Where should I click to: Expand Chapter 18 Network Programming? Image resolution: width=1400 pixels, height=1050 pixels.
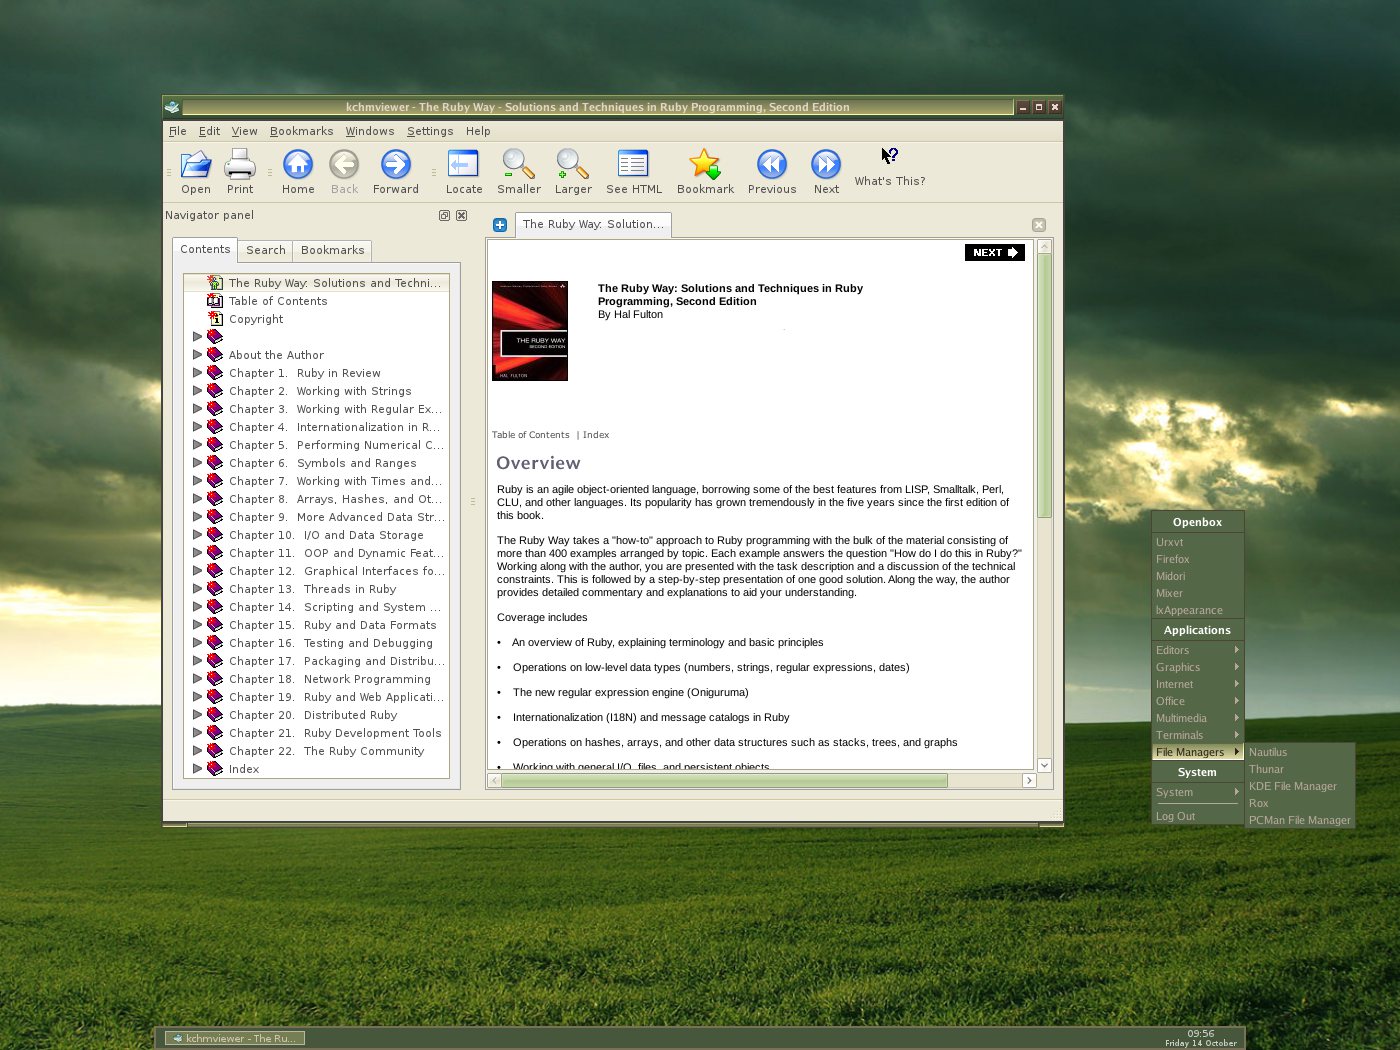pyautogui.click(x=197, y=679)
